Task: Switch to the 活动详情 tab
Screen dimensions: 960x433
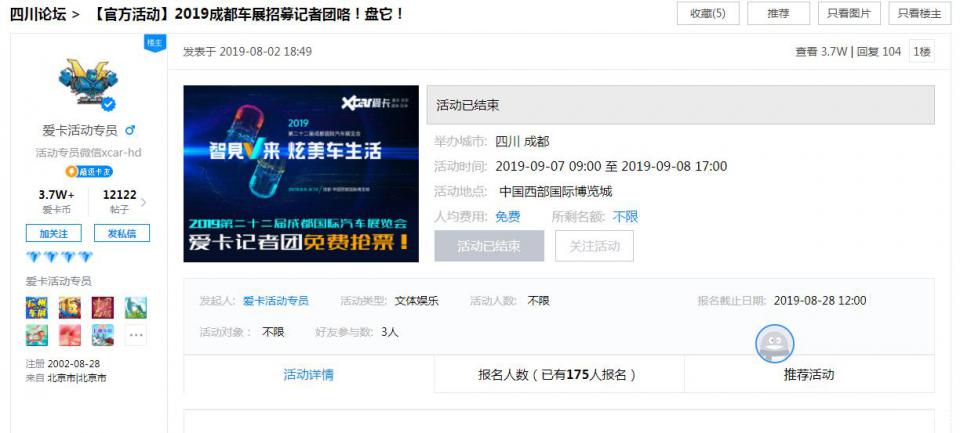Action: [309, 374]
